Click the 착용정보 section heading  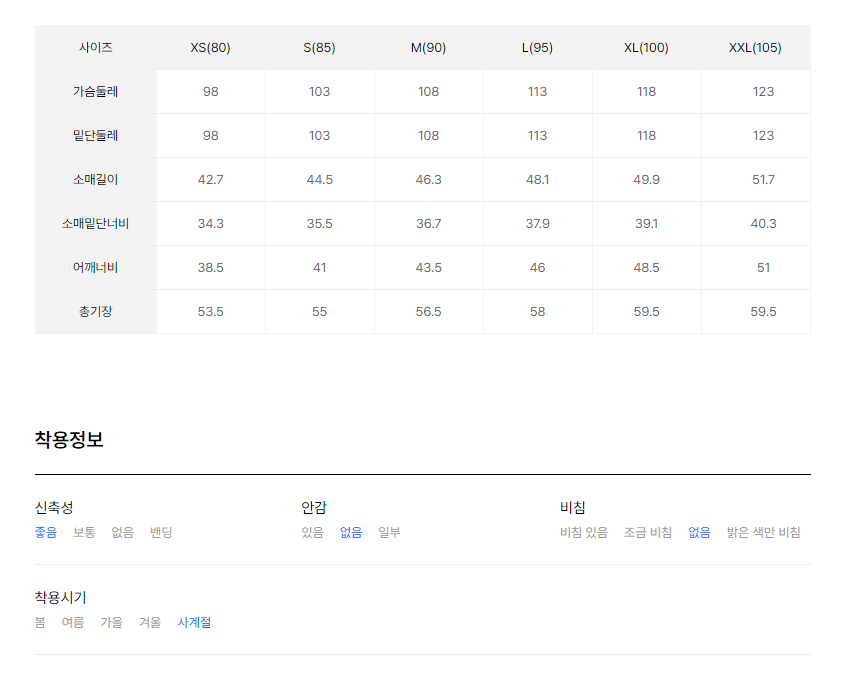tap(69, 439)
